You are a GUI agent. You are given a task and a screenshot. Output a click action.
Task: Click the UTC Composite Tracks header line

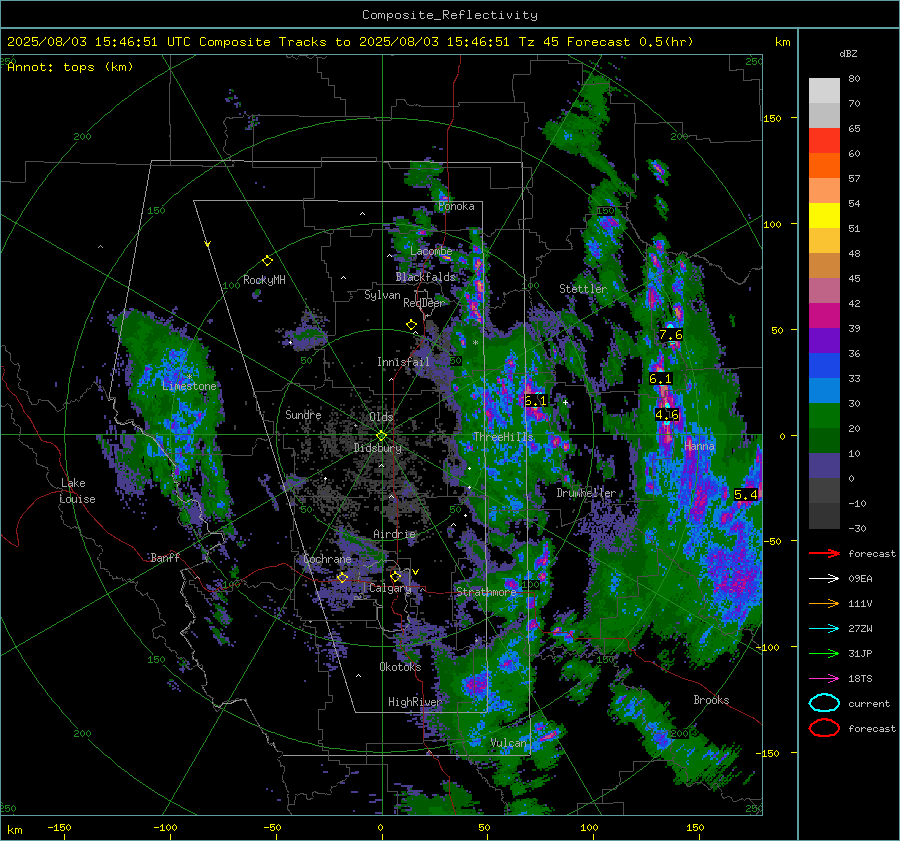350,42
